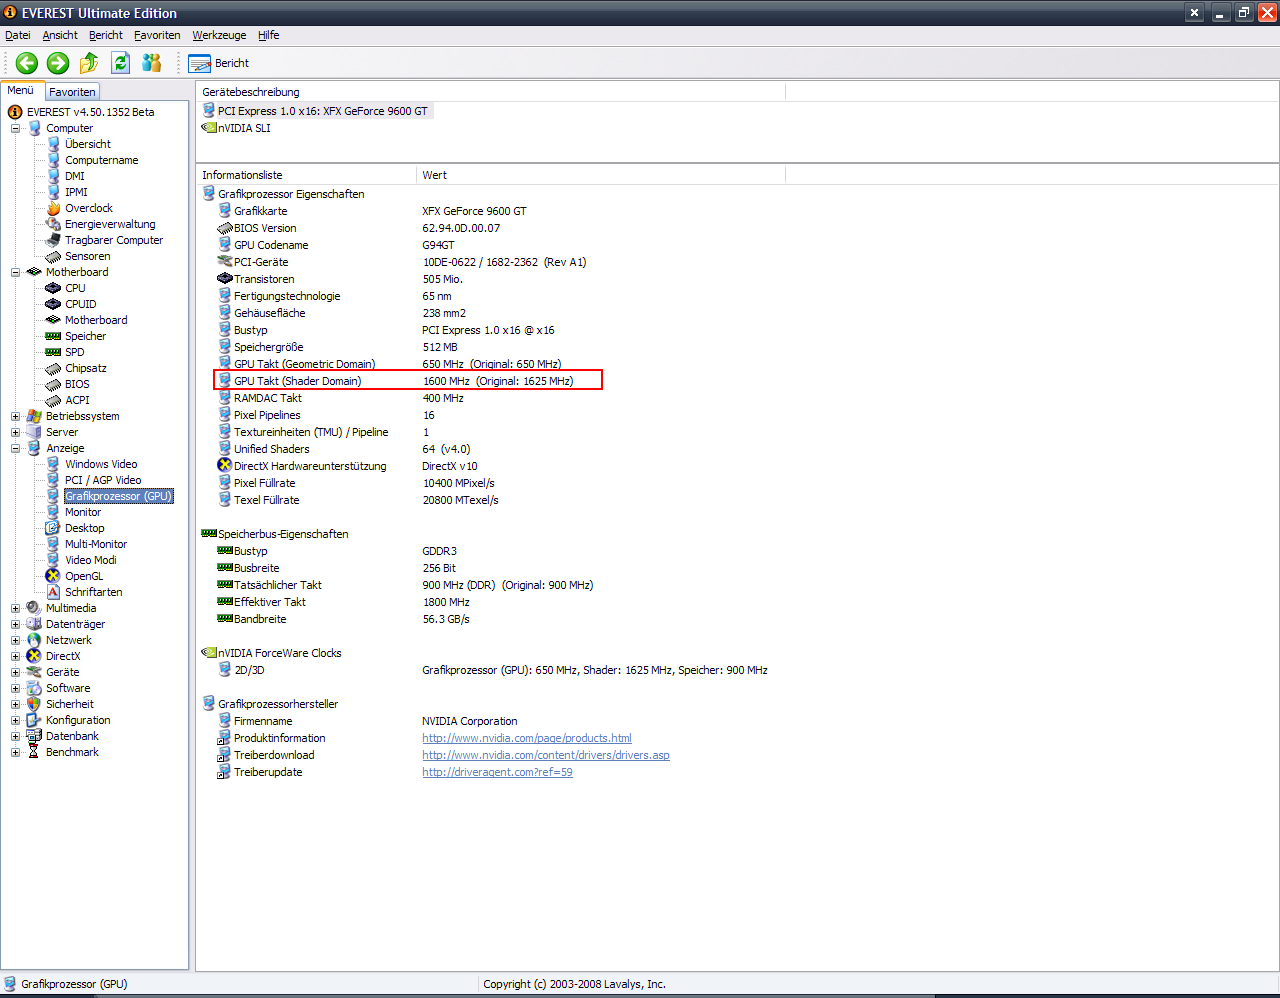Select the OpenGL icon item
1280x998 pixels.
pos(53,576)
